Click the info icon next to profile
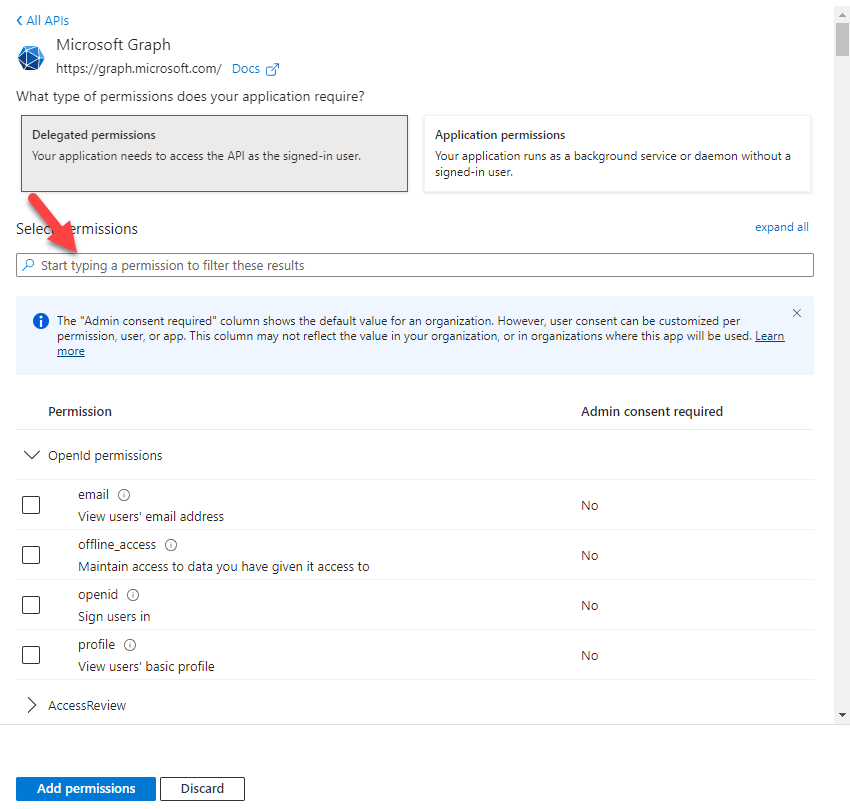 point(130,645)
